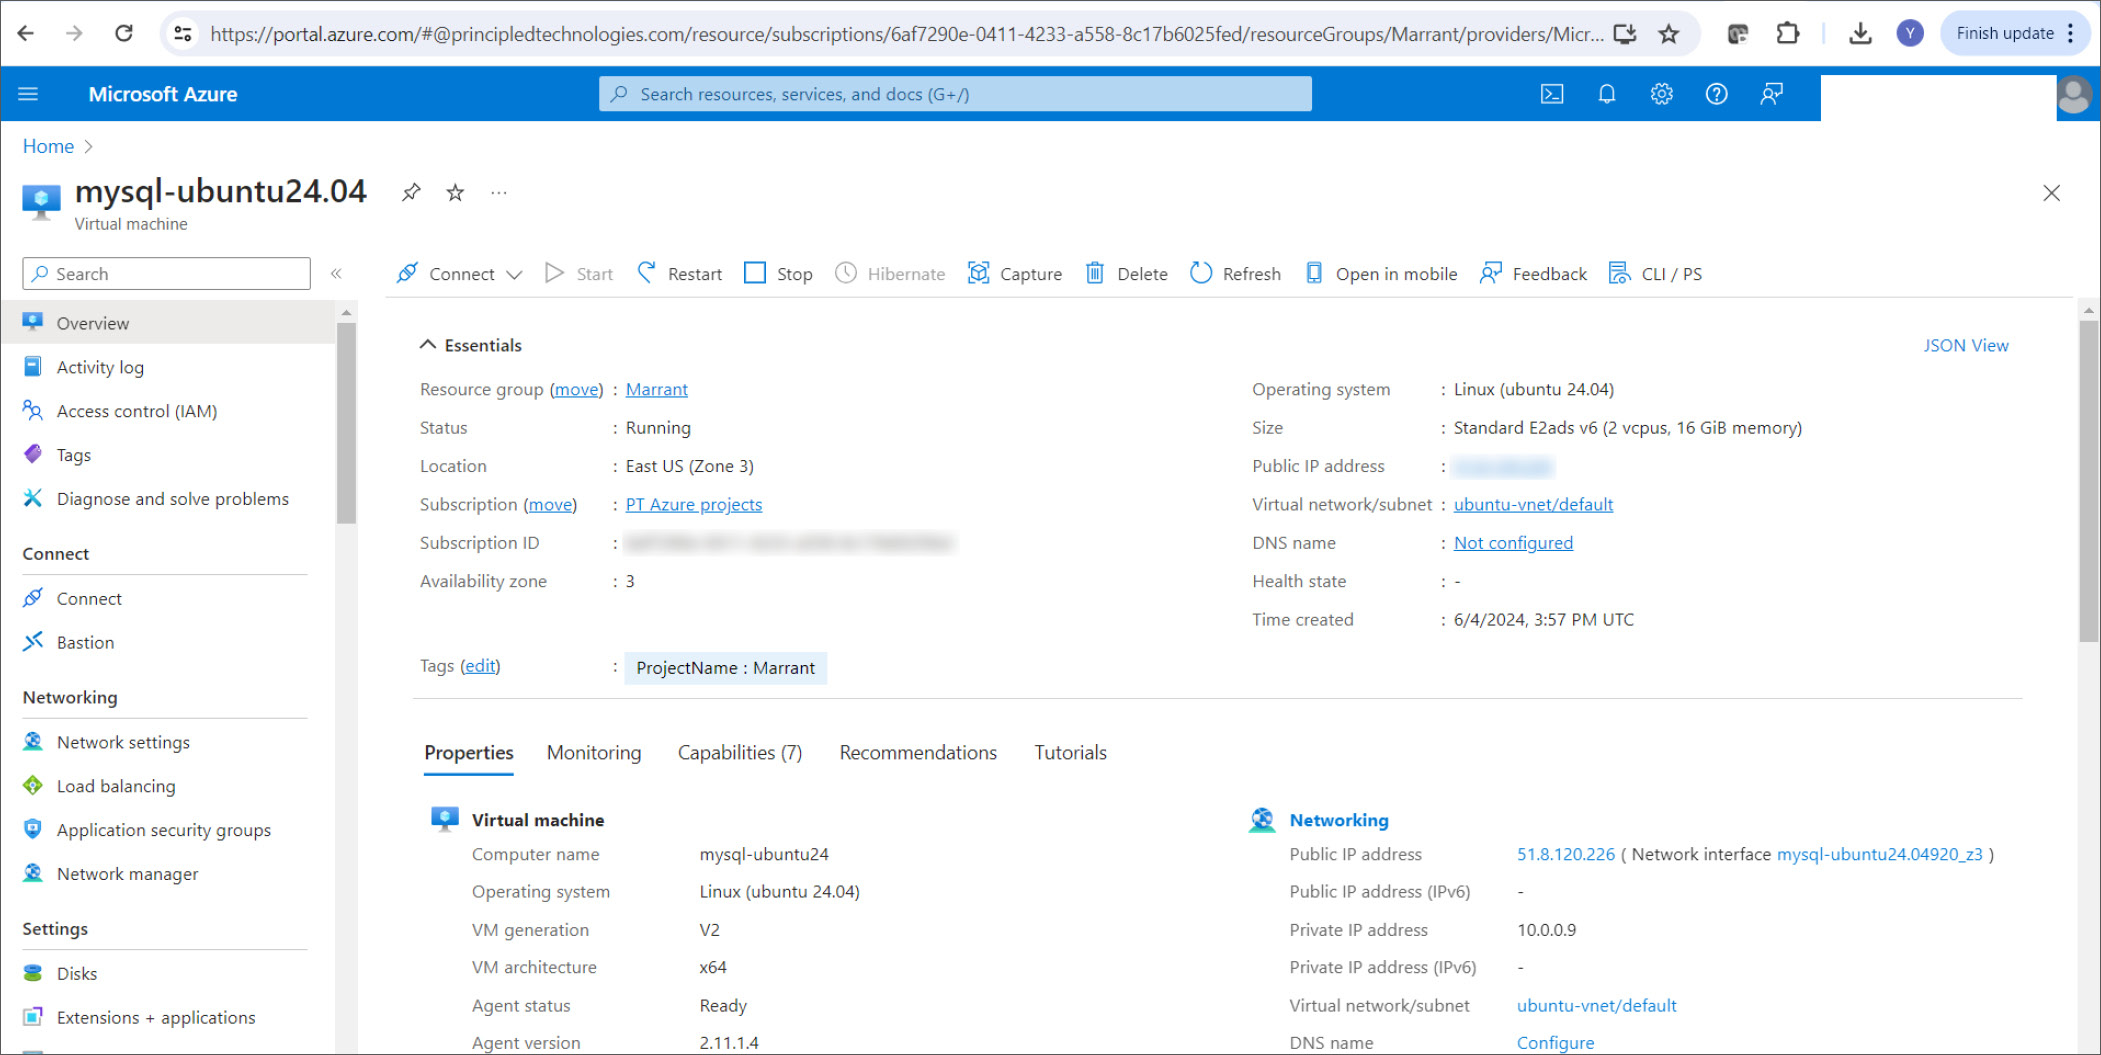Screen dimensions: 2101x1055
Task: Open the notifications bell
Action: [1606, 94]
